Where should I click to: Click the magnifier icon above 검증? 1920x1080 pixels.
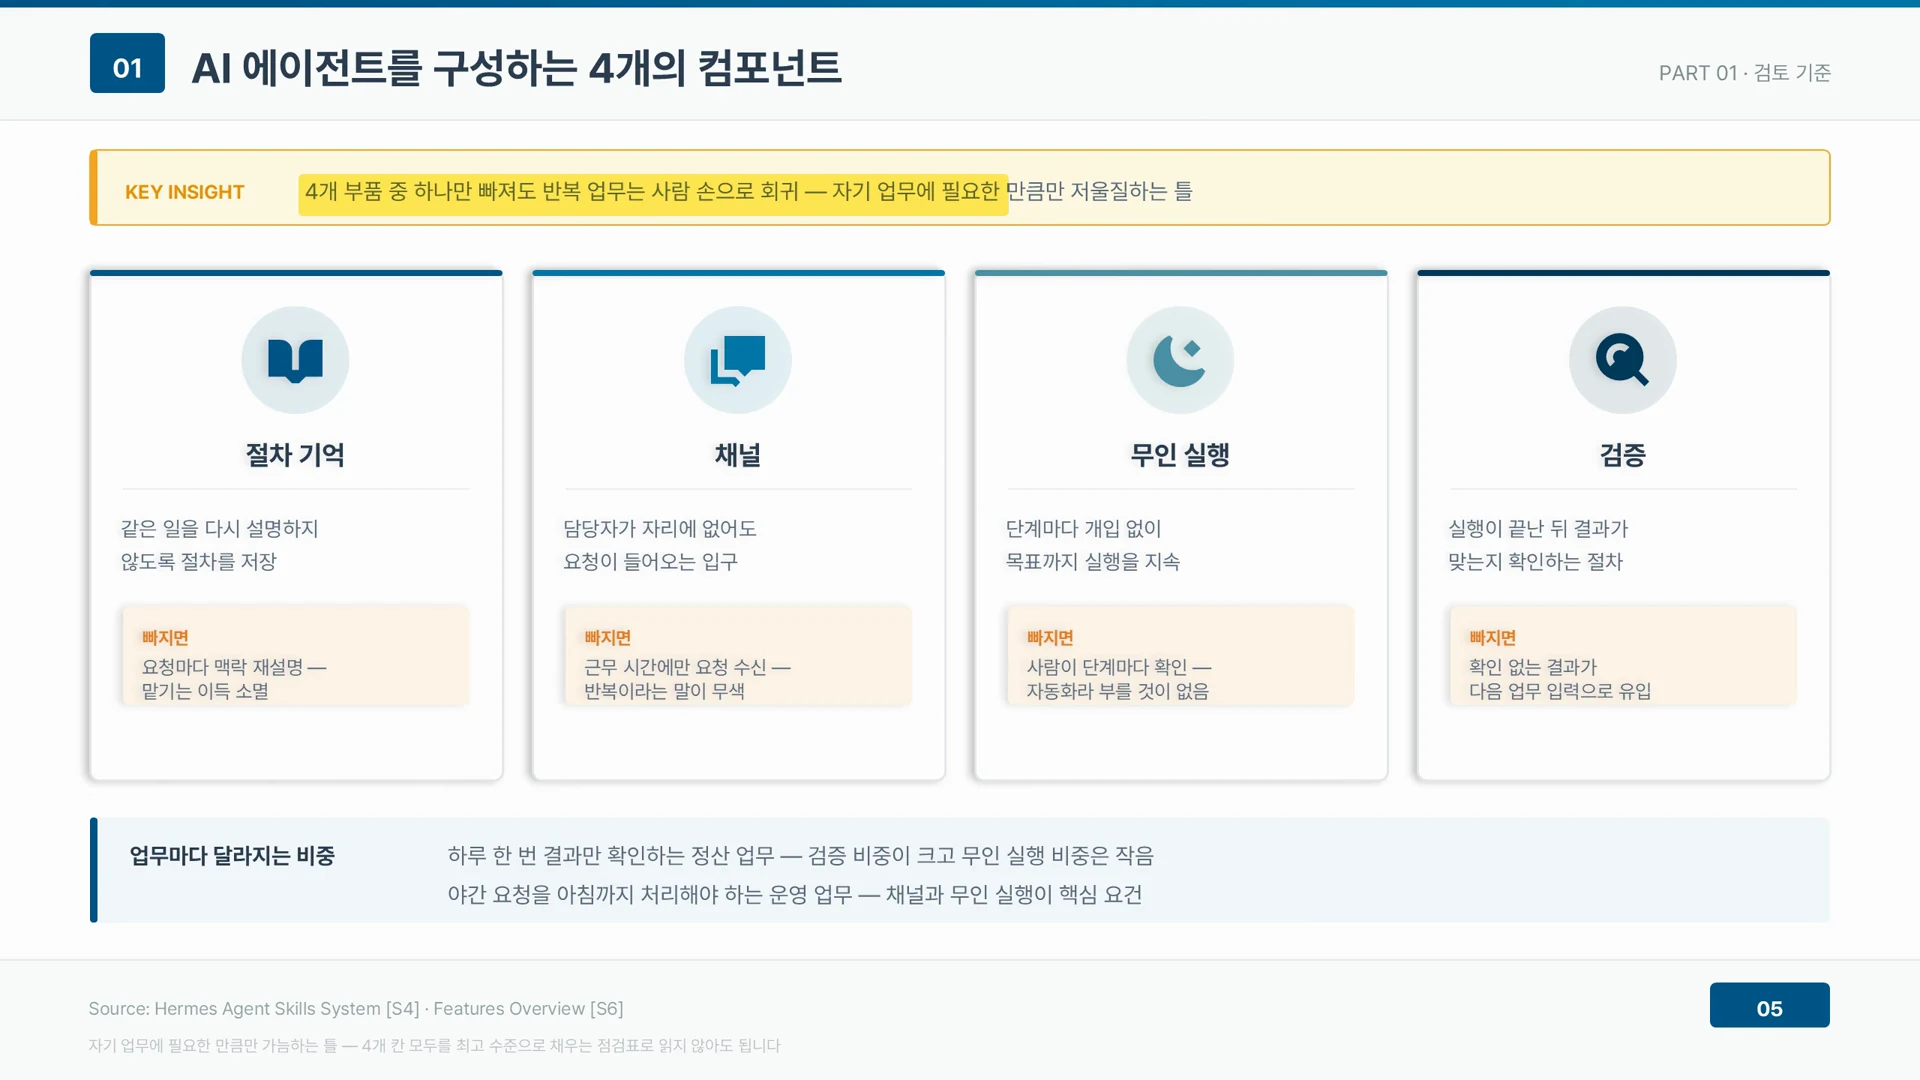coord(1622,360)
